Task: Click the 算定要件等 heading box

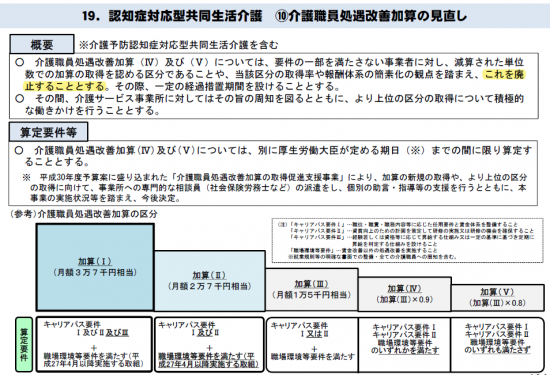Action: coord(48,132)
